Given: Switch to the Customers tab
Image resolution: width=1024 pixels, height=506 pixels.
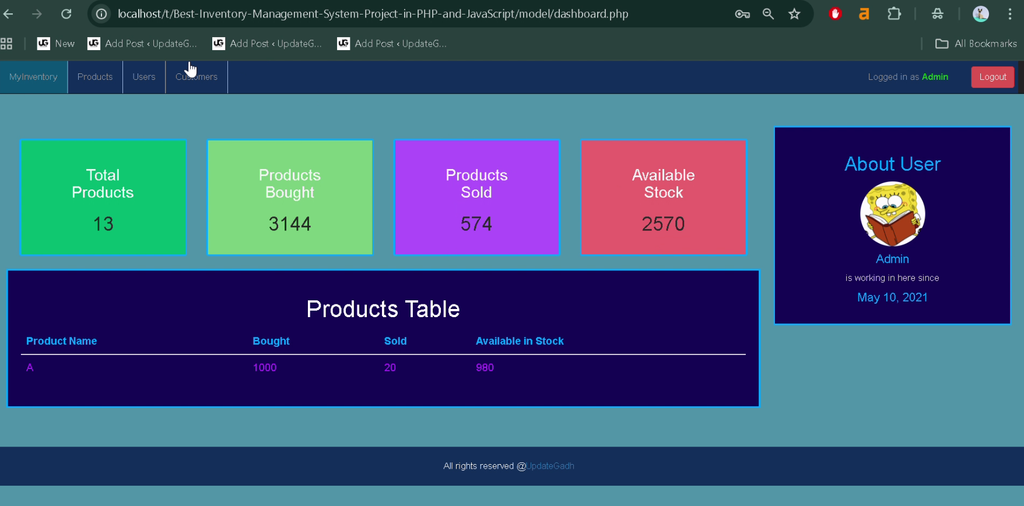Looking at the screenshot, I should click(x=197, y=77).
